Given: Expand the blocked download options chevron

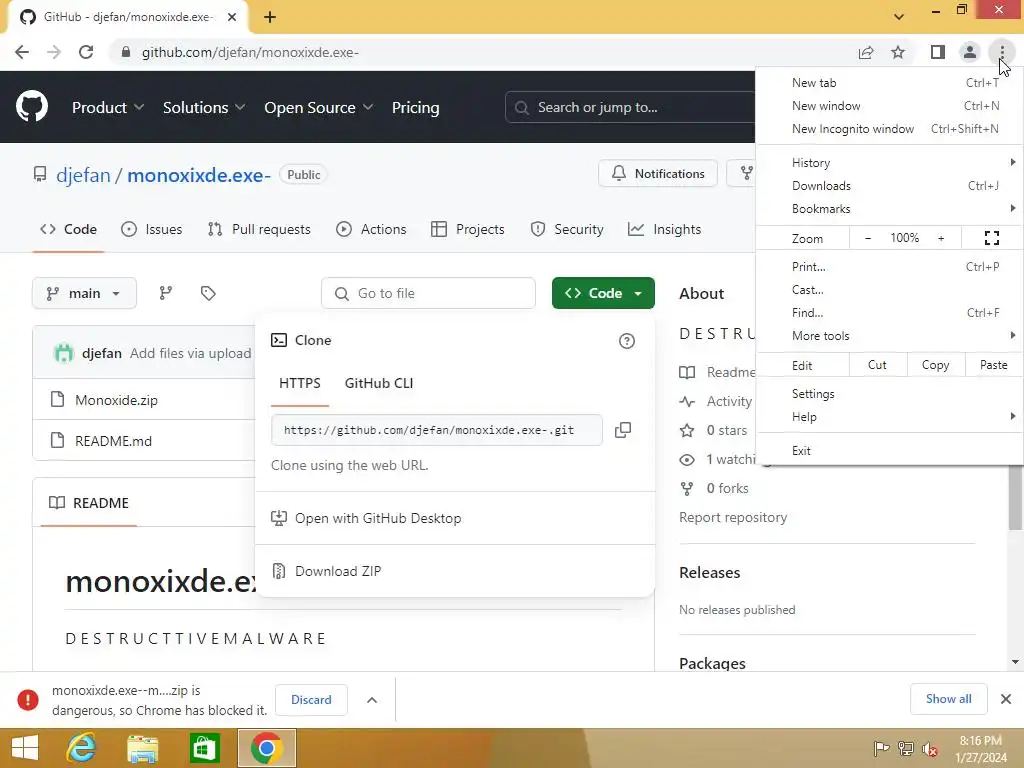Looking at the screenshot, I should click(372, 700).
